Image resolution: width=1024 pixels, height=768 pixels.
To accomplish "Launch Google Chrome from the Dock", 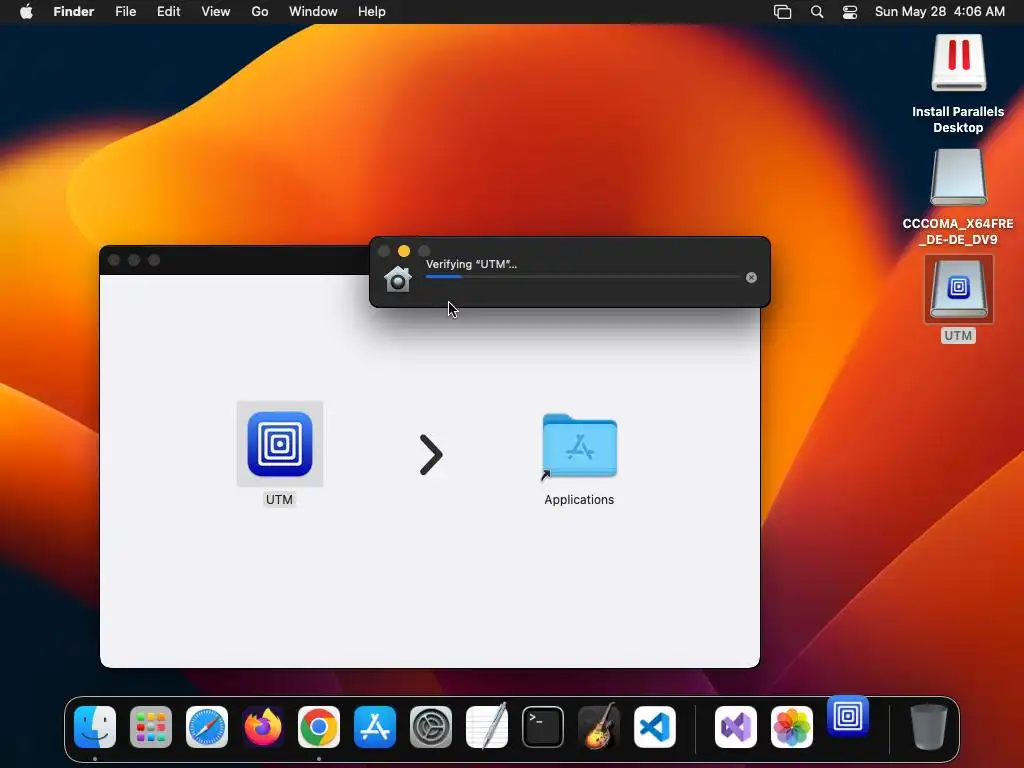I will (x=319, y=727).
